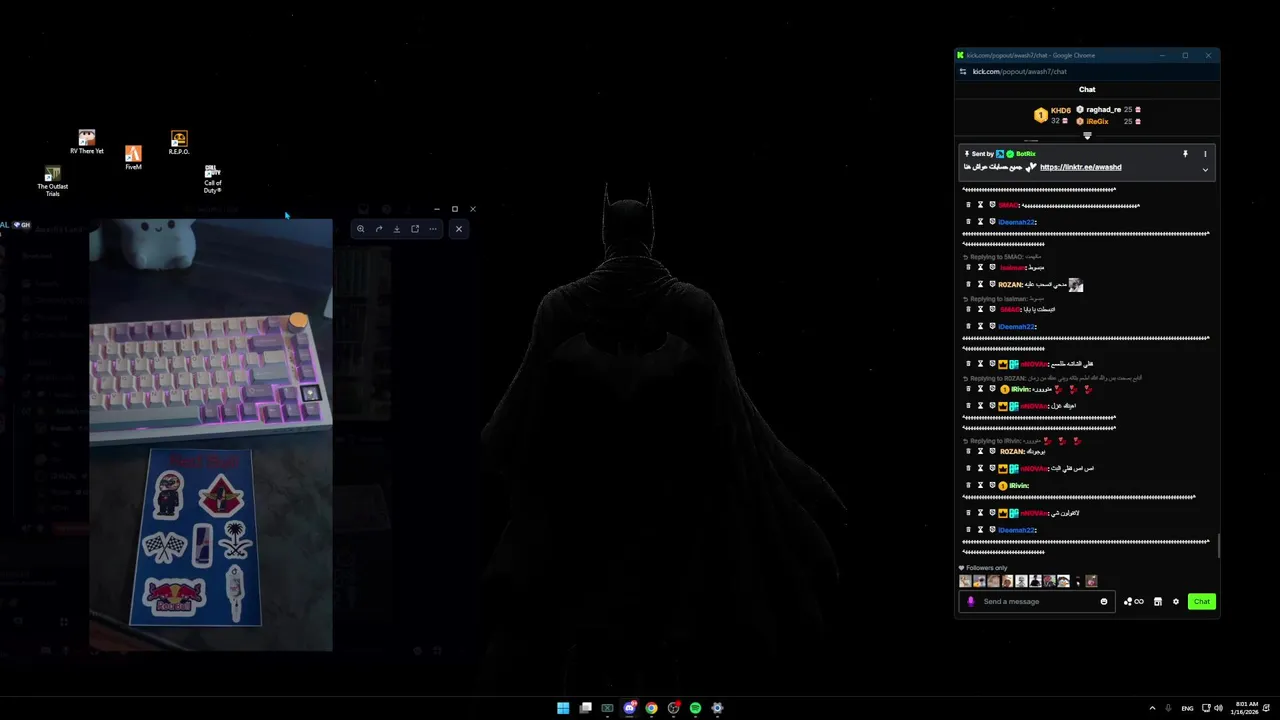The height and width of the screenshot is (720, 1280).
Task: Open site information icon in Chrome address bar
Action: [963, 72]
